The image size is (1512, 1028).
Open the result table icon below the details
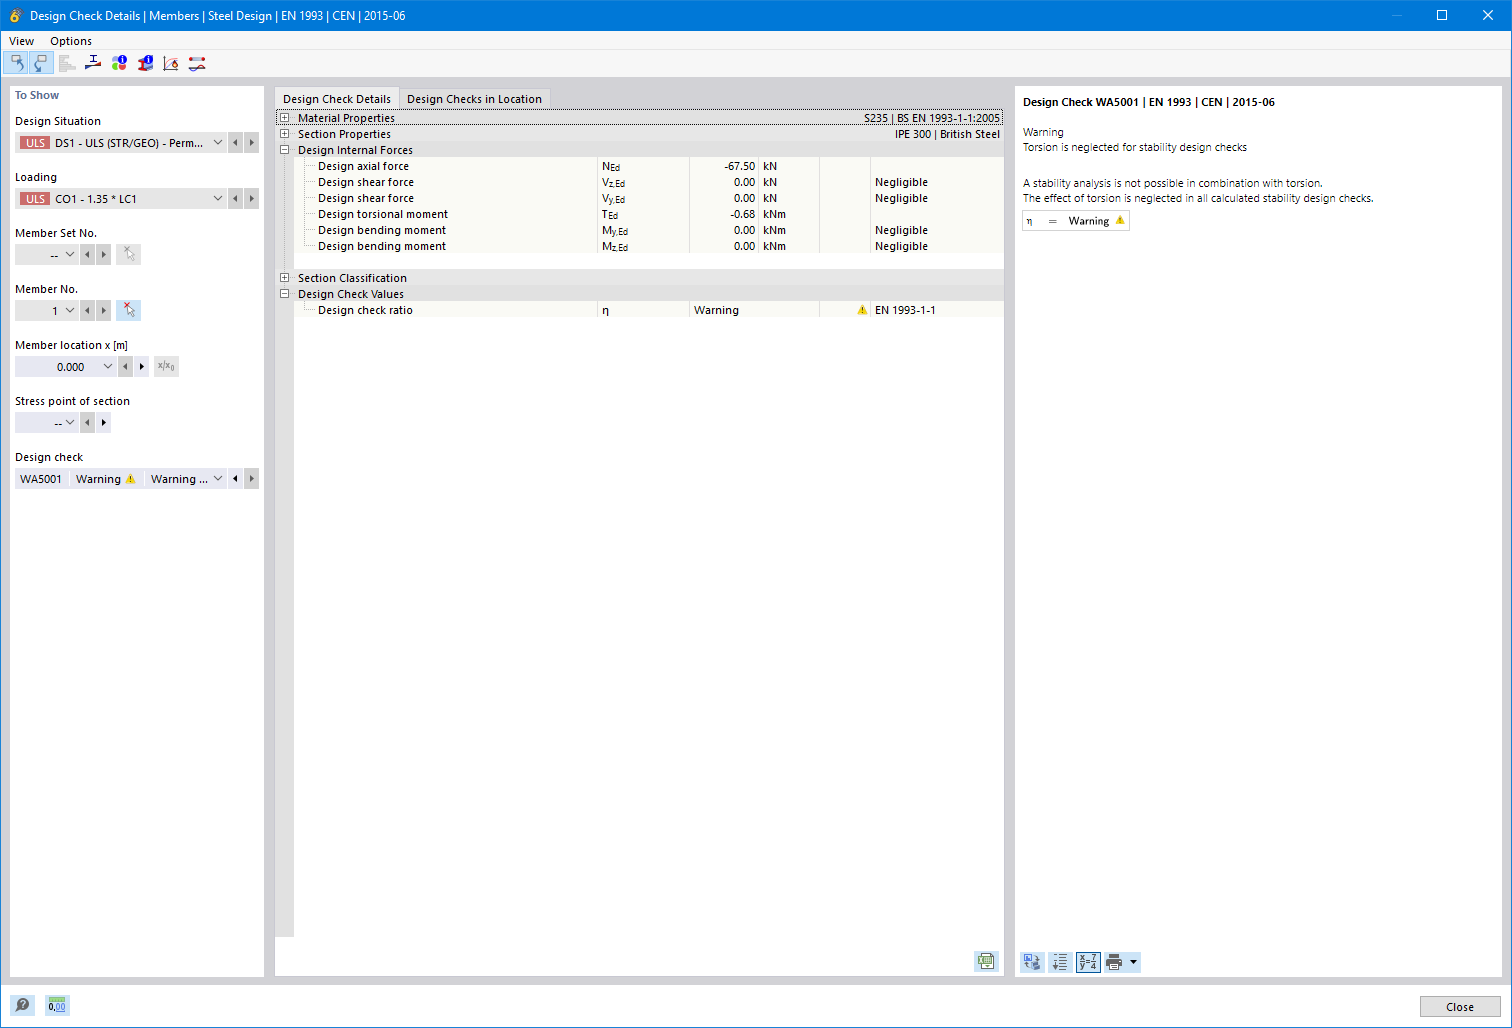985,961
